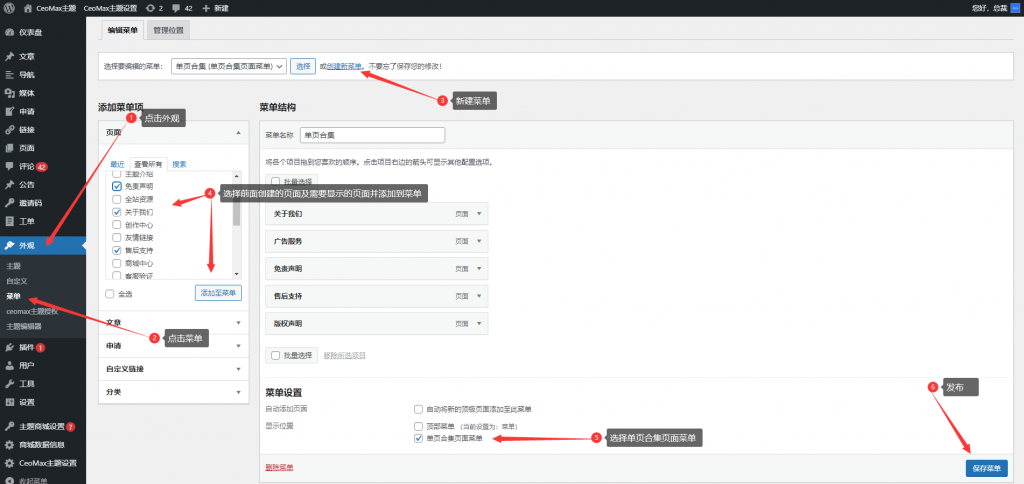
Task: Click the 插件 plugins icon in sidebar
Action: 9,347
